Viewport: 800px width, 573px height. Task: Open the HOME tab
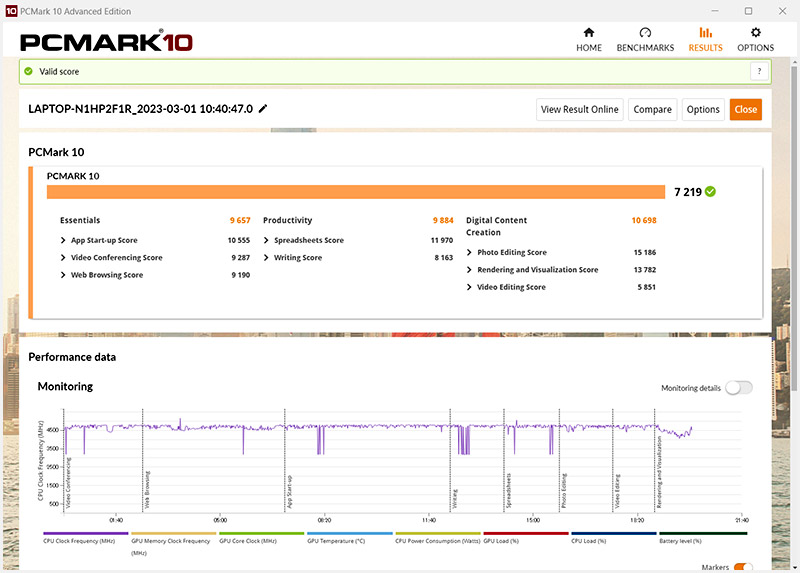pyautogui.click(x=589, y=40)
